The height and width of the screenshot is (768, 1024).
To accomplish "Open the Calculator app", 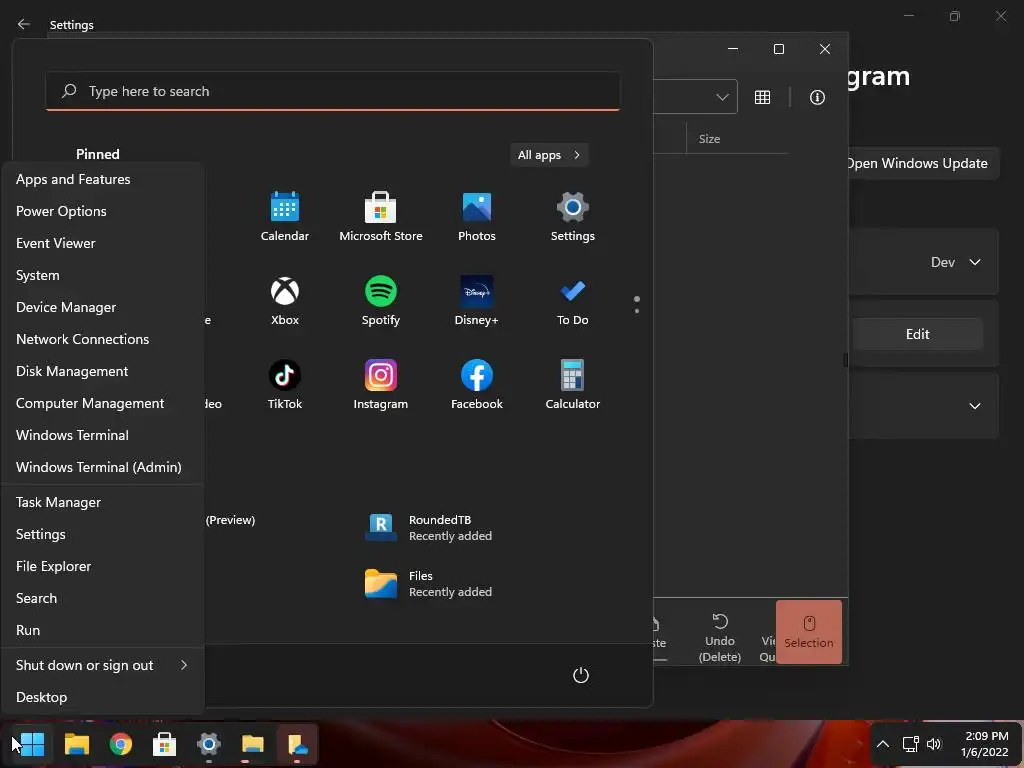I will [573, 385].
